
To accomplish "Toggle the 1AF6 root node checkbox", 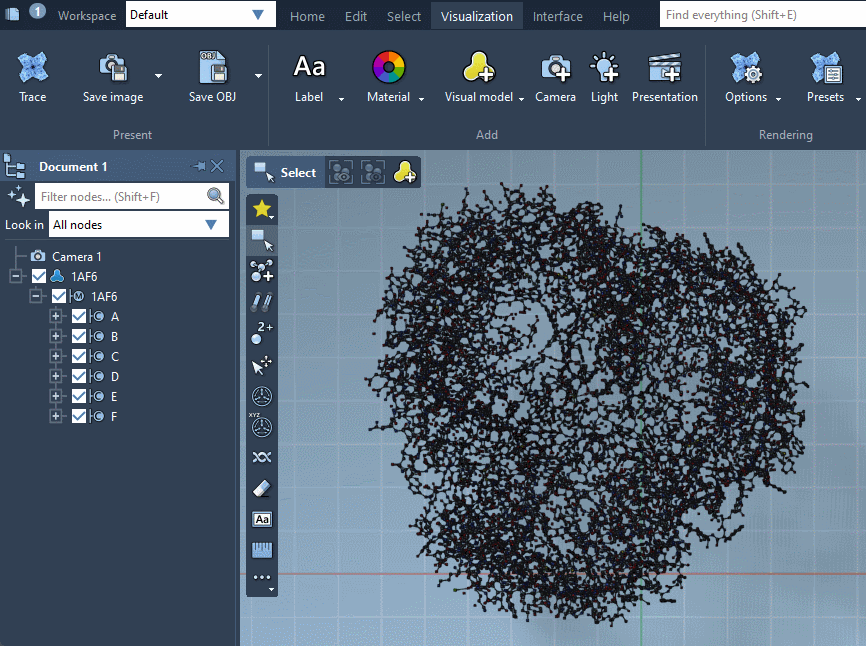I will pyautogui.click(x=39, y=275).
